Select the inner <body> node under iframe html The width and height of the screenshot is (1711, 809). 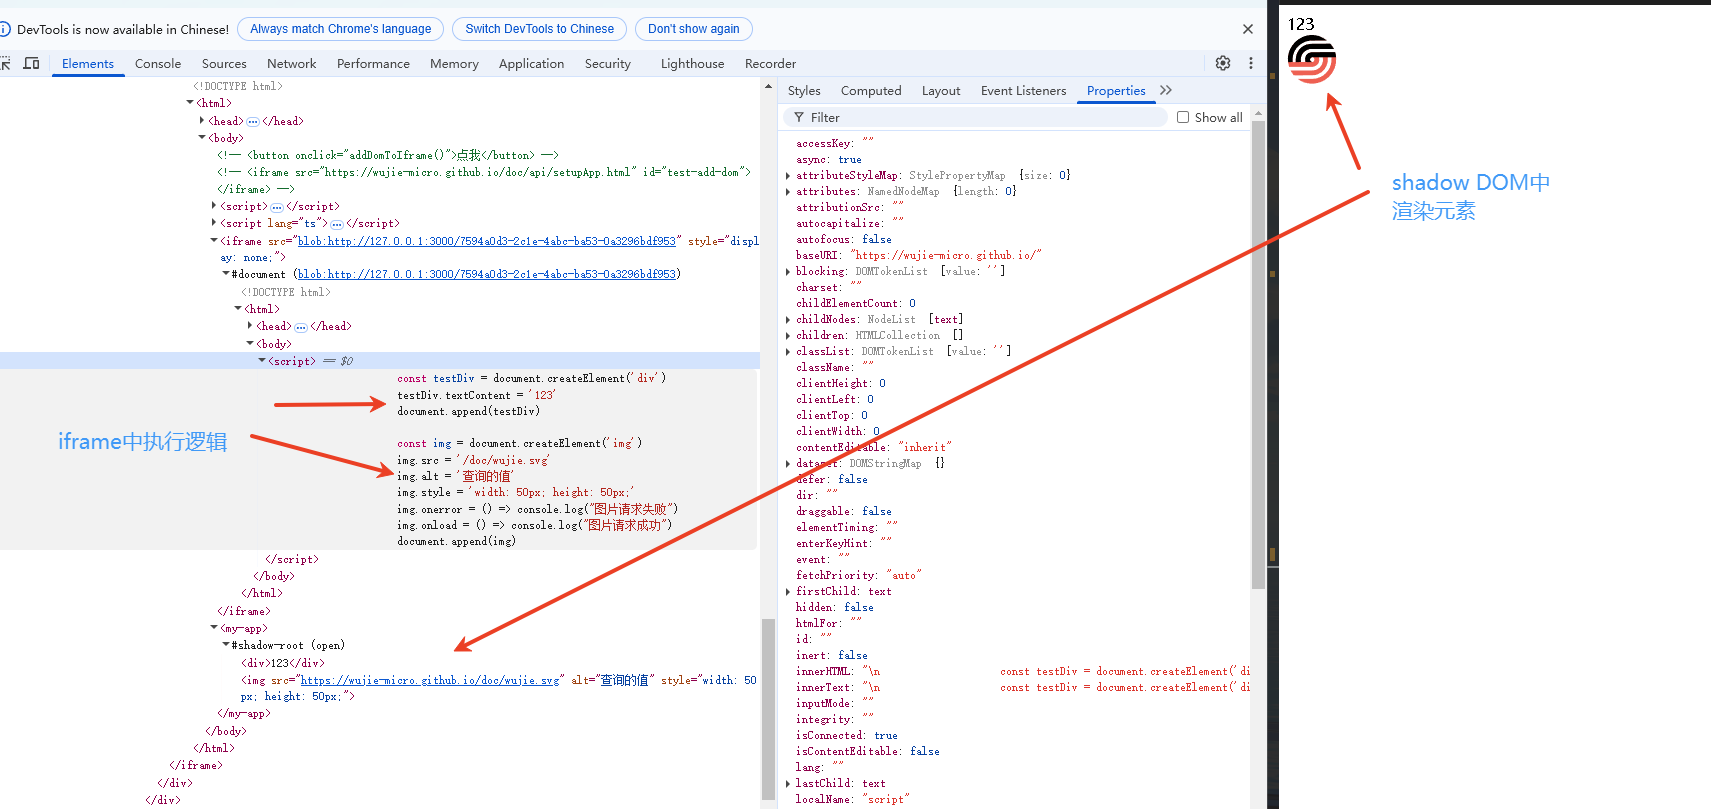274,344
